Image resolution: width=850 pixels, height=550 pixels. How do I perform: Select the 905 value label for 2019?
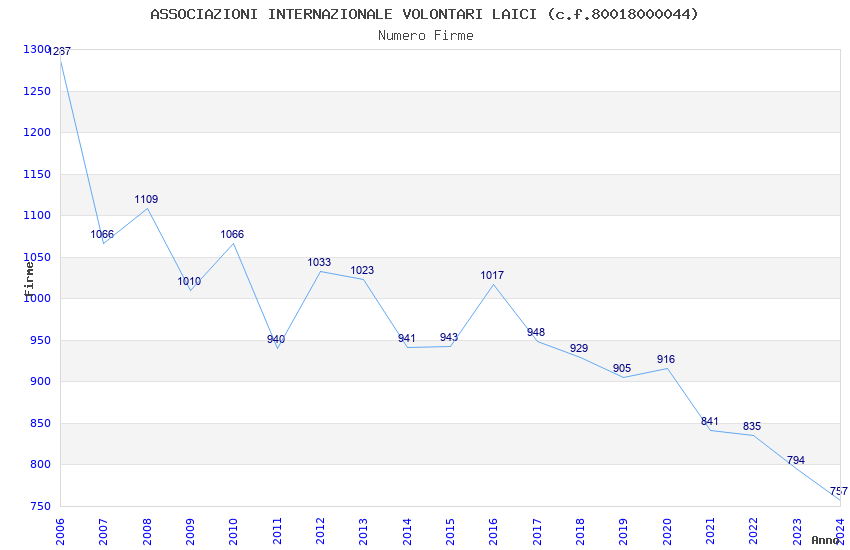coord(622,368)
